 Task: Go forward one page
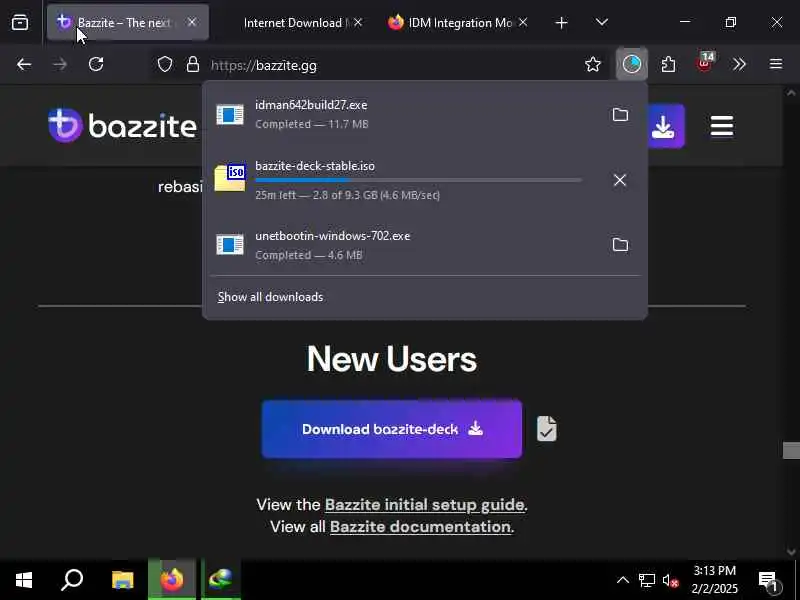[x=60, y=64]
